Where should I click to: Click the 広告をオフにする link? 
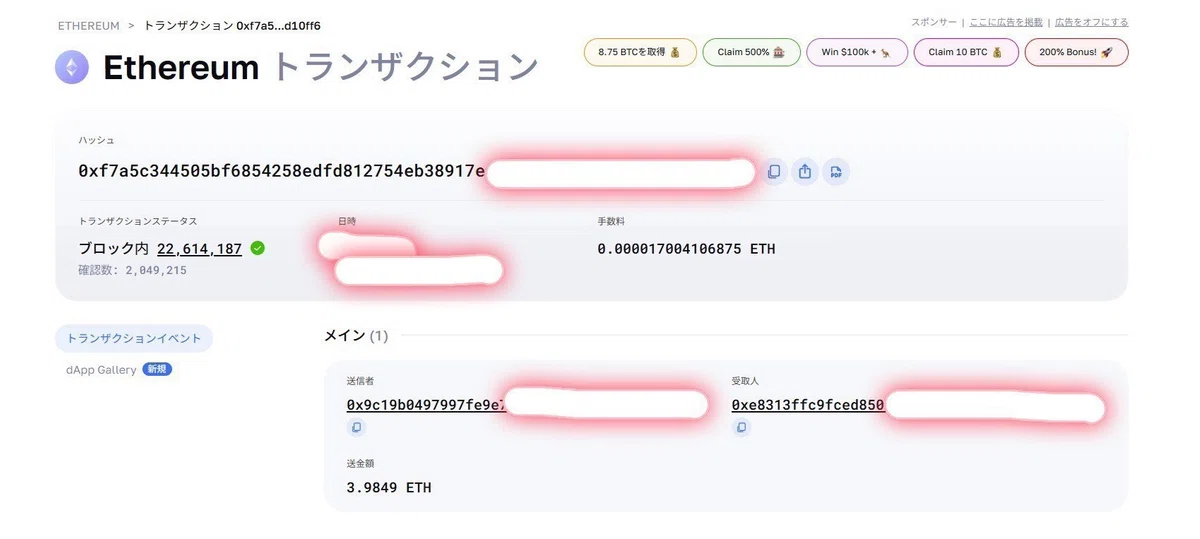click(x=1091, y=22)
